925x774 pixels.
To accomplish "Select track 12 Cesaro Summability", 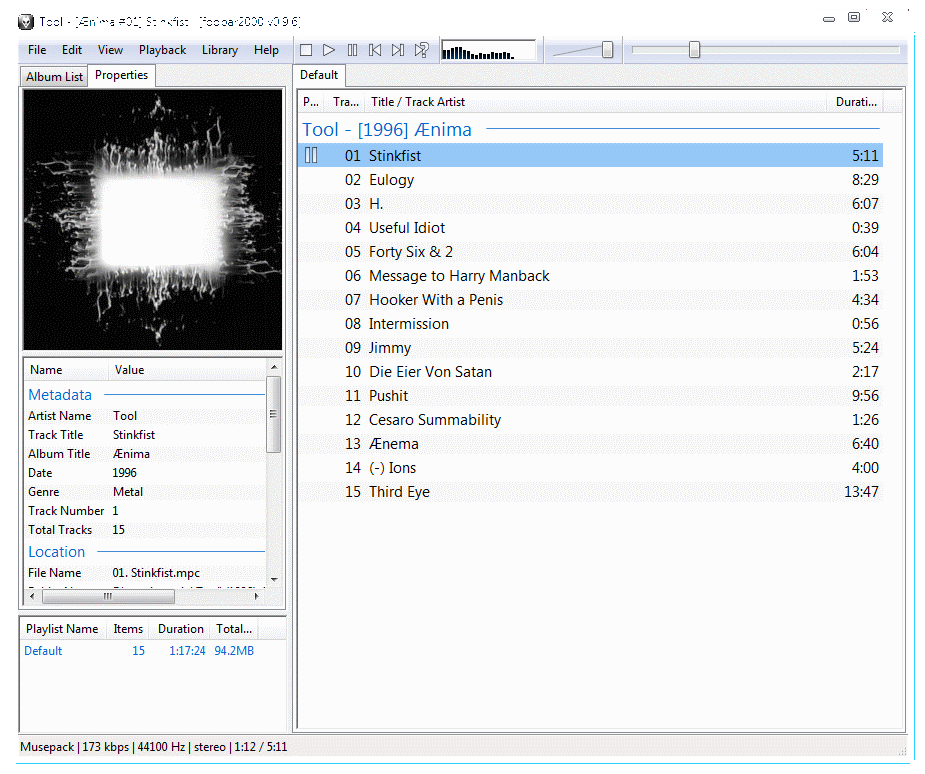I will point(590,420).
